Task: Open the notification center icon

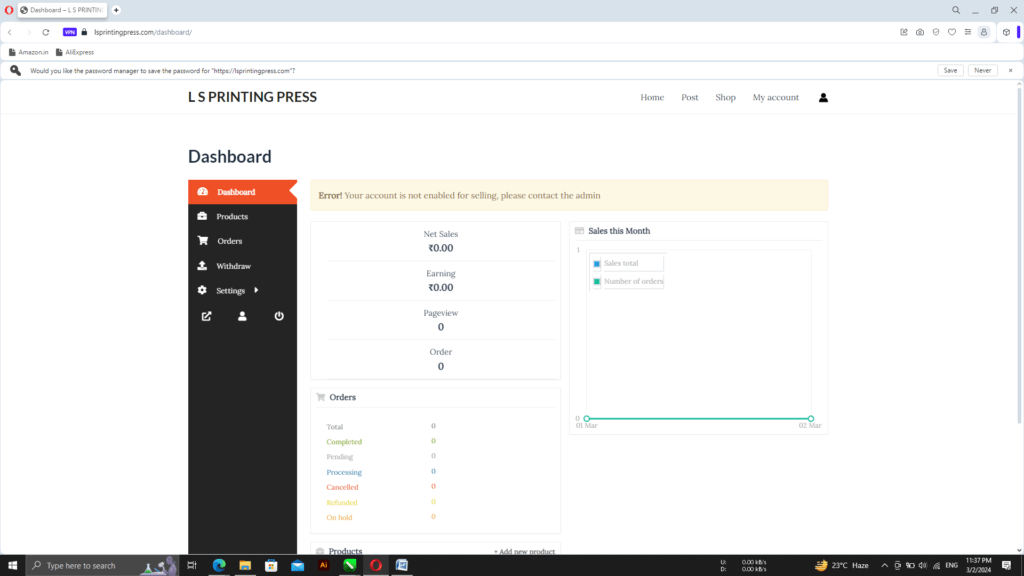Action: tap(1006, 566)
